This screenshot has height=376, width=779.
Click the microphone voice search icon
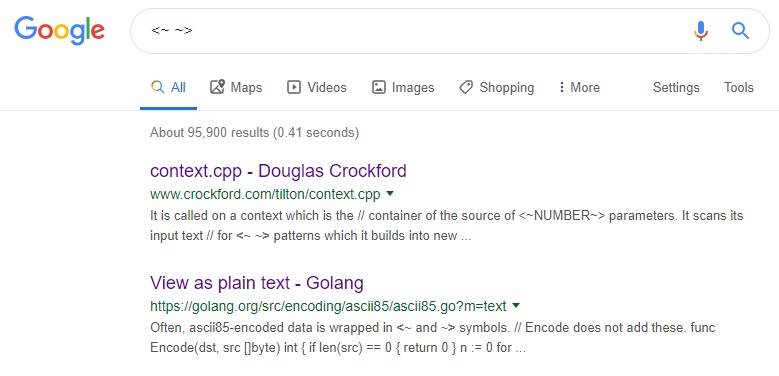[701, 31]
